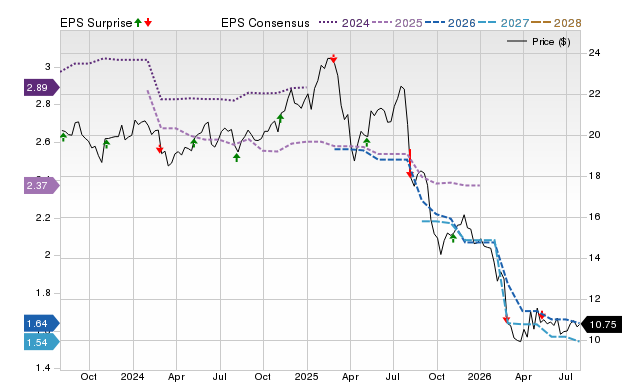Click the green surprise arrow in May 2025
This screenshot has height=382, width=640.
[367, 142]
